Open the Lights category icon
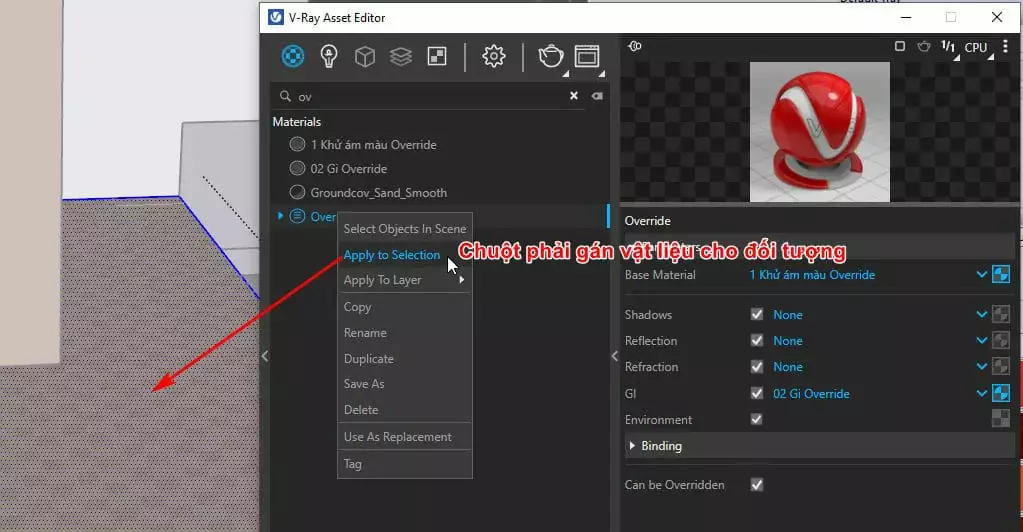Screen dimensions: 1023x532 (329, 56)
